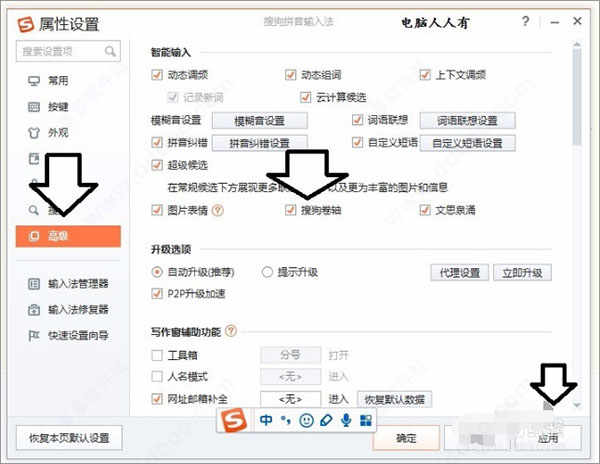Toggle the 网址邮箱补全 checkbox
Screen dimensions: 600x464
(157, 399)
